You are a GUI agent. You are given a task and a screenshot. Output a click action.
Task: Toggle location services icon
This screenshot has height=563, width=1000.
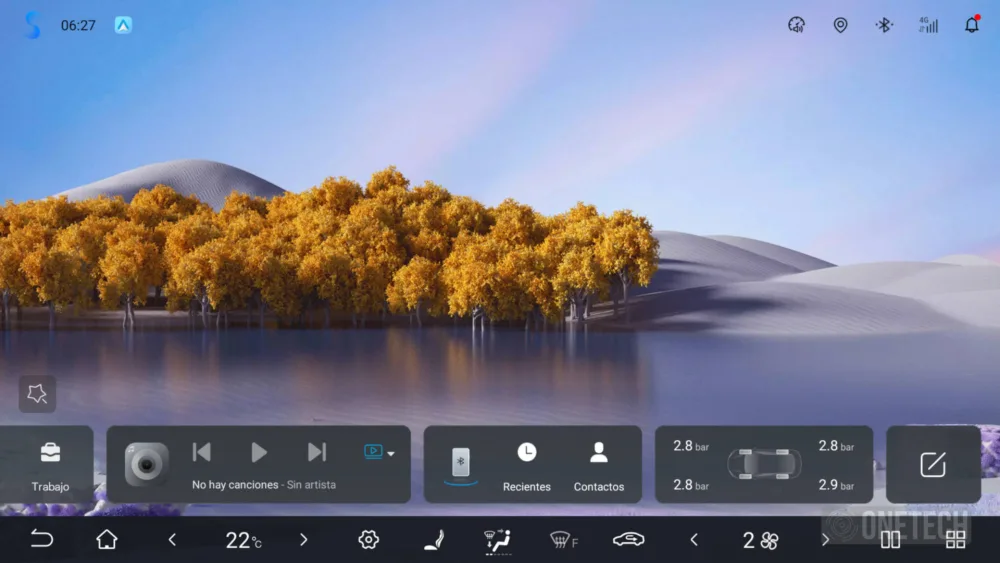(840, 25)
